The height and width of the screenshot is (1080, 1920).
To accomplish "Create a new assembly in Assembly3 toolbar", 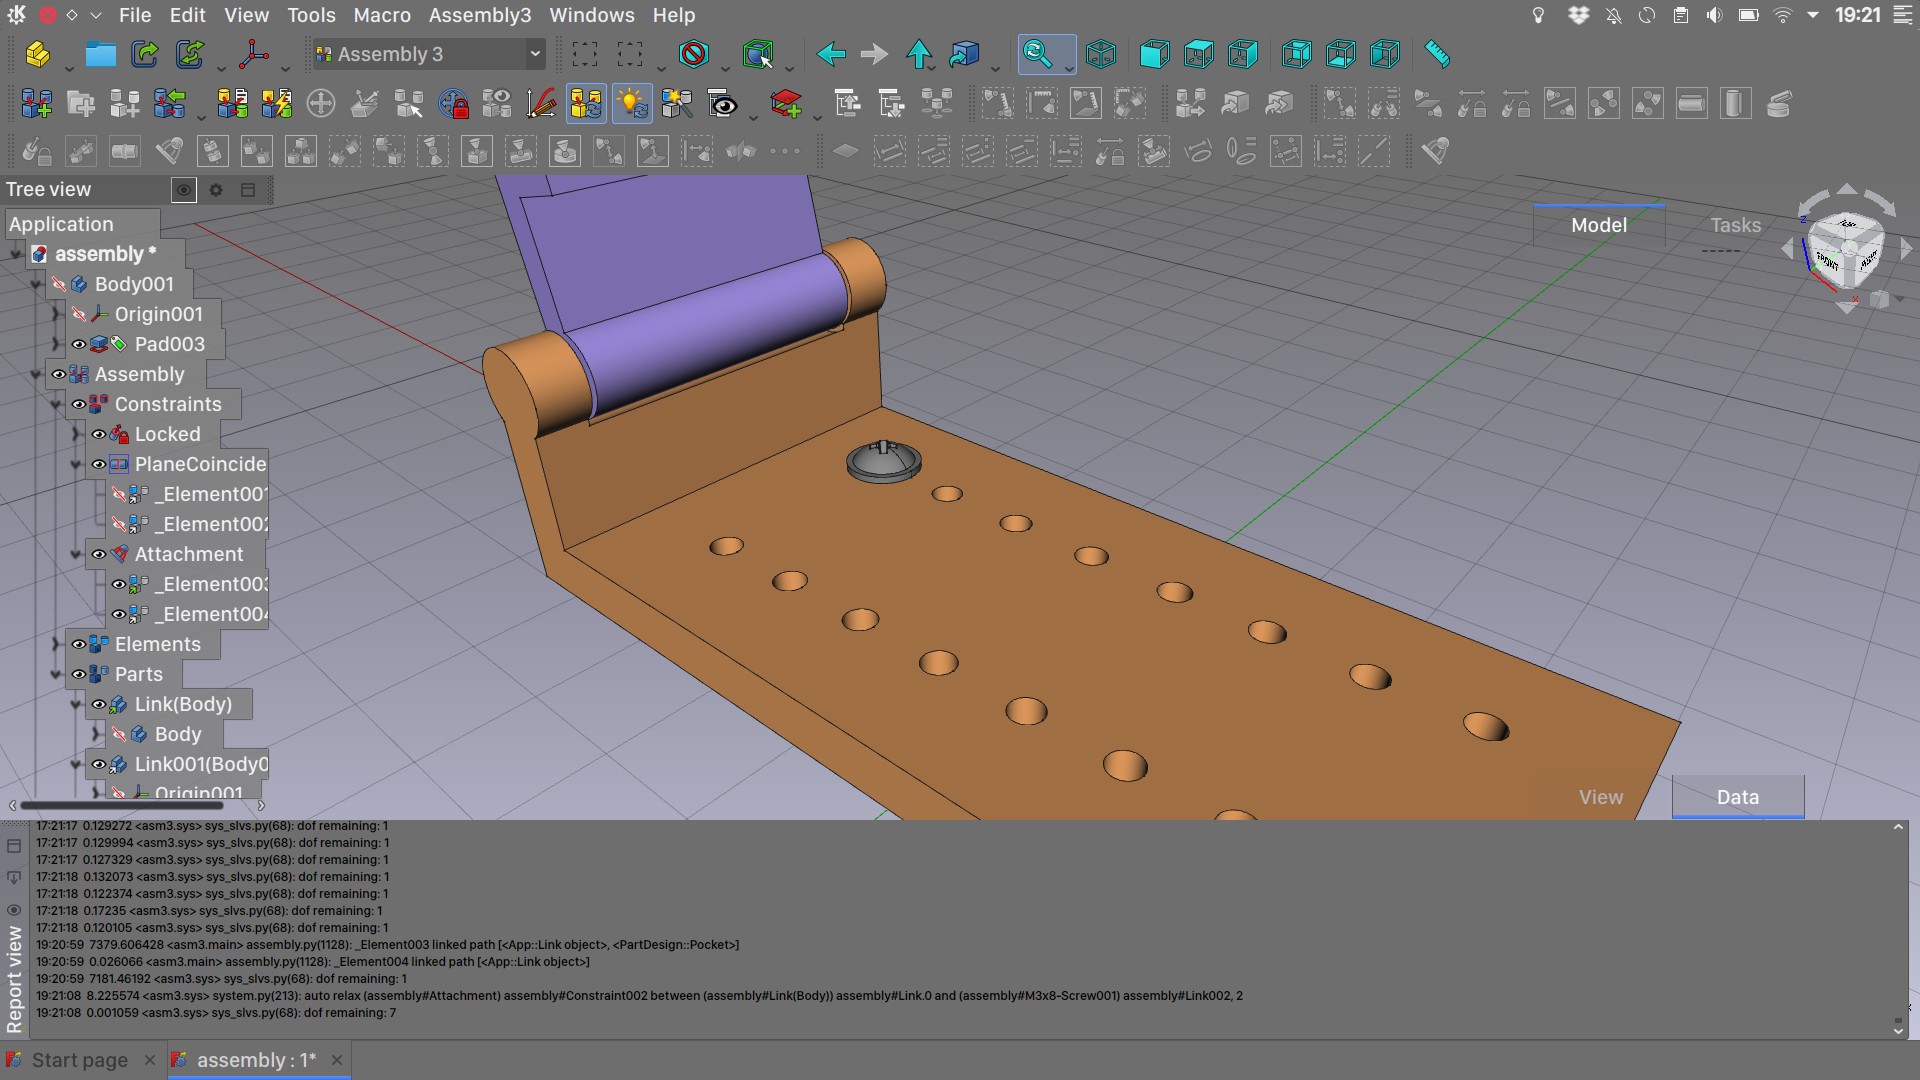I will (x=37, y=103).
